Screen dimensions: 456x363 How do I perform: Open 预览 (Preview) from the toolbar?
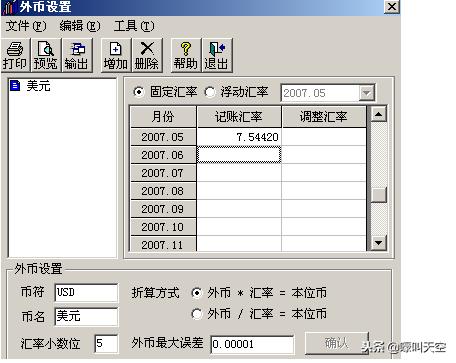46,55
